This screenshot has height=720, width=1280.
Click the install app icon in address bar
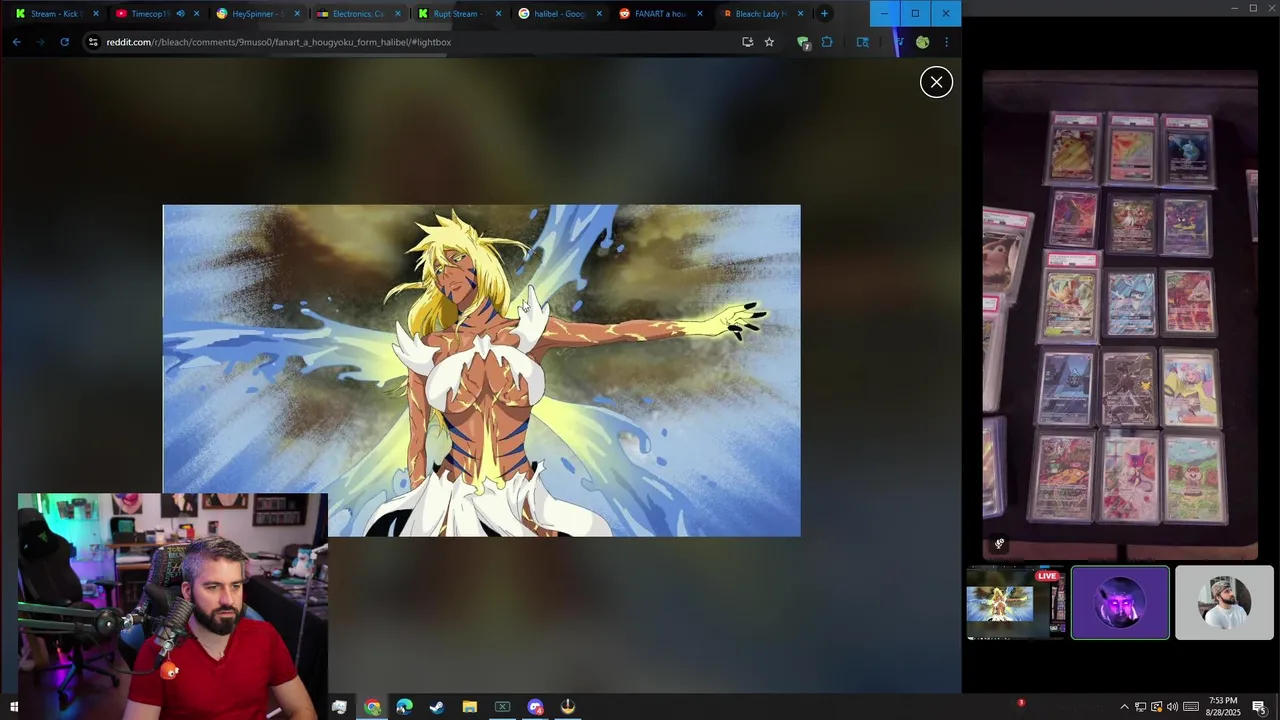coord(747,42)
